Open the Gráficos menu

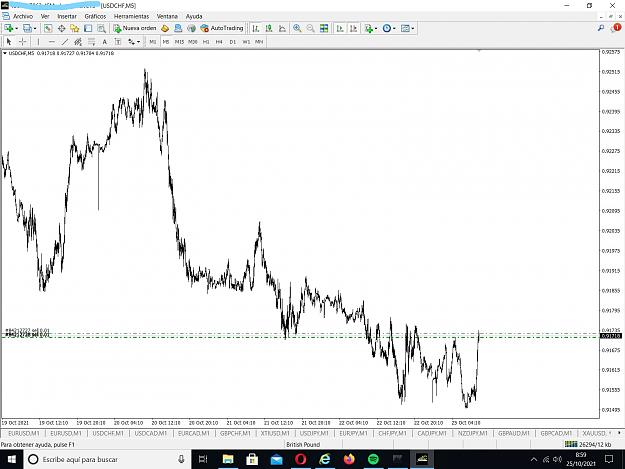95,16
